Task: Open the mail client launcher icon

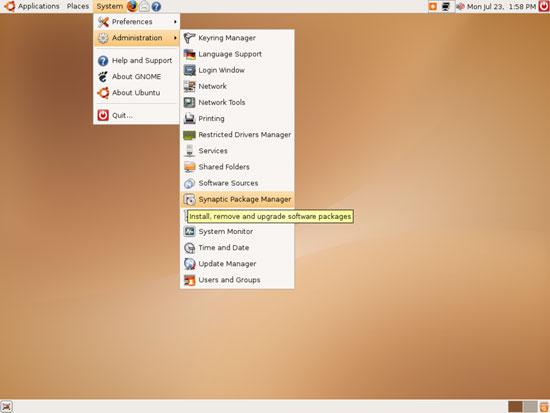Action: pos(144,6)
